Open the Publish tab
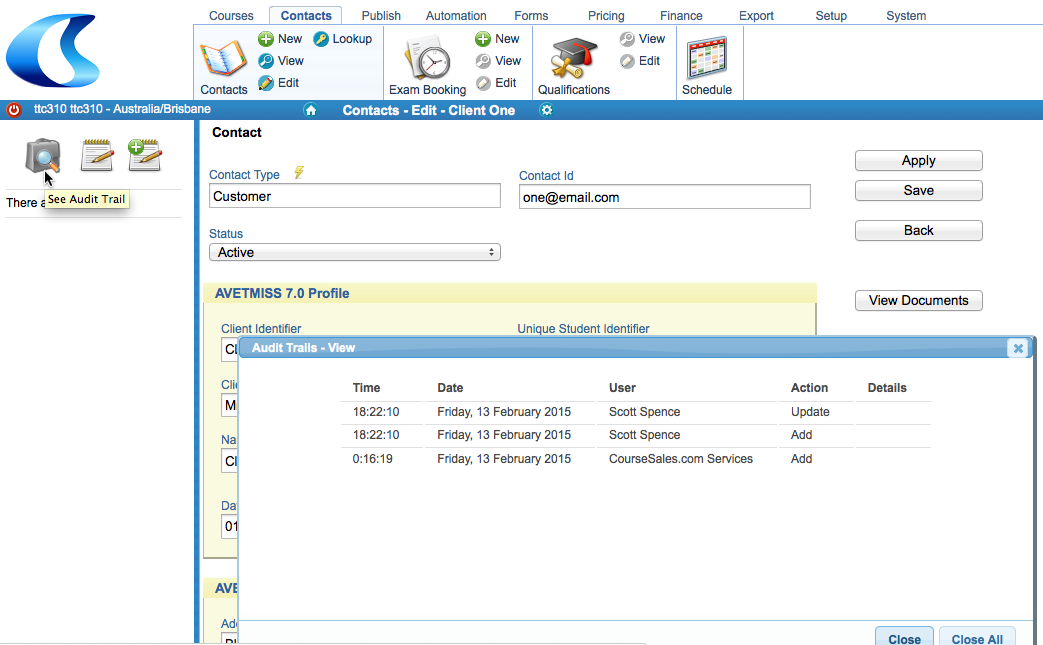This screenshot has width=1043, height=645. [x=381, y=15]
